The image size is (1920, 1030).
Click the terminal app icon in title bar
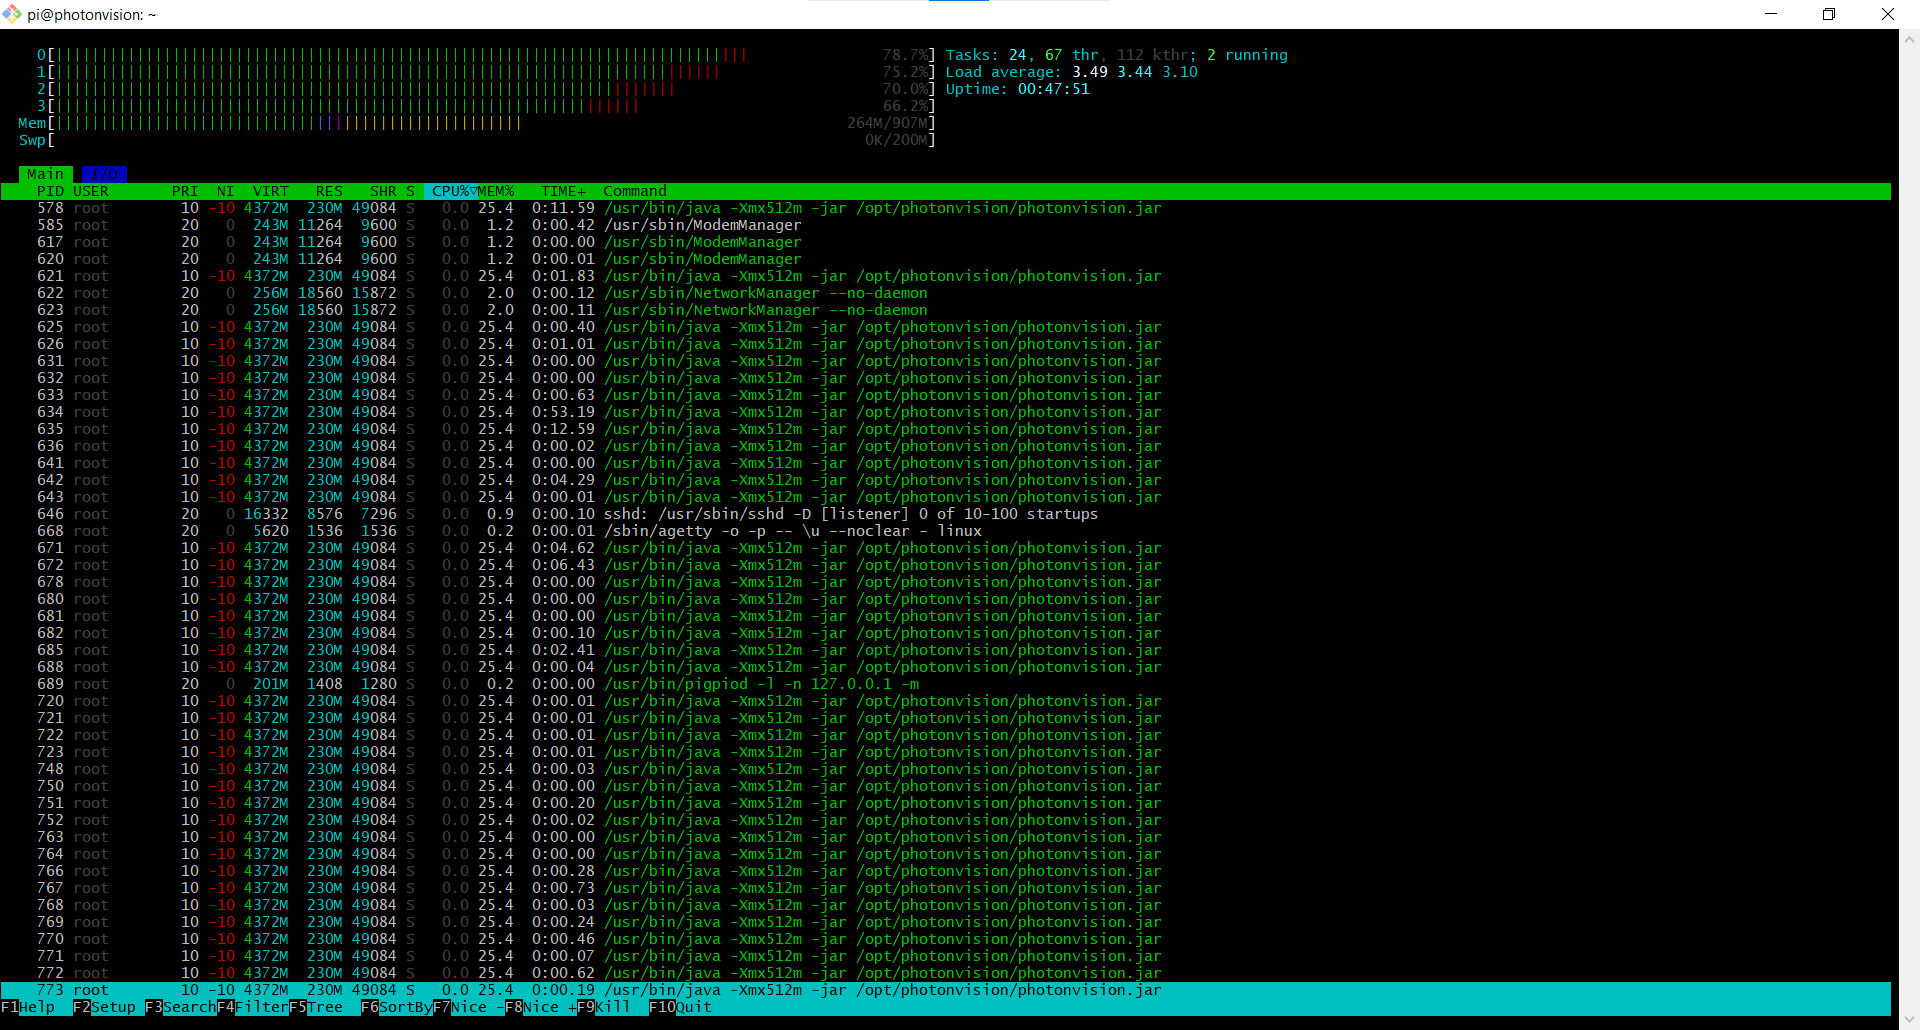pyautogui.click(x=12, y=14)
